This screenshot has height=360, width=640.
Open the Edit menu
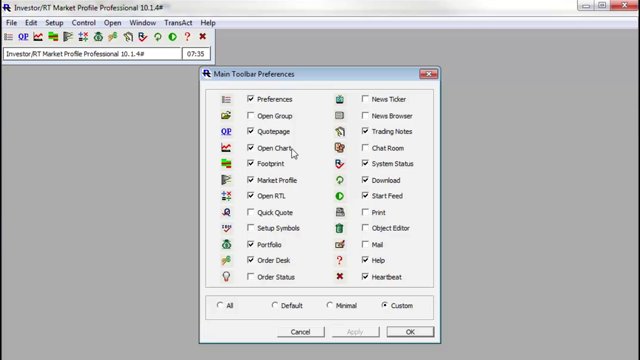click(x=31, y=23)
